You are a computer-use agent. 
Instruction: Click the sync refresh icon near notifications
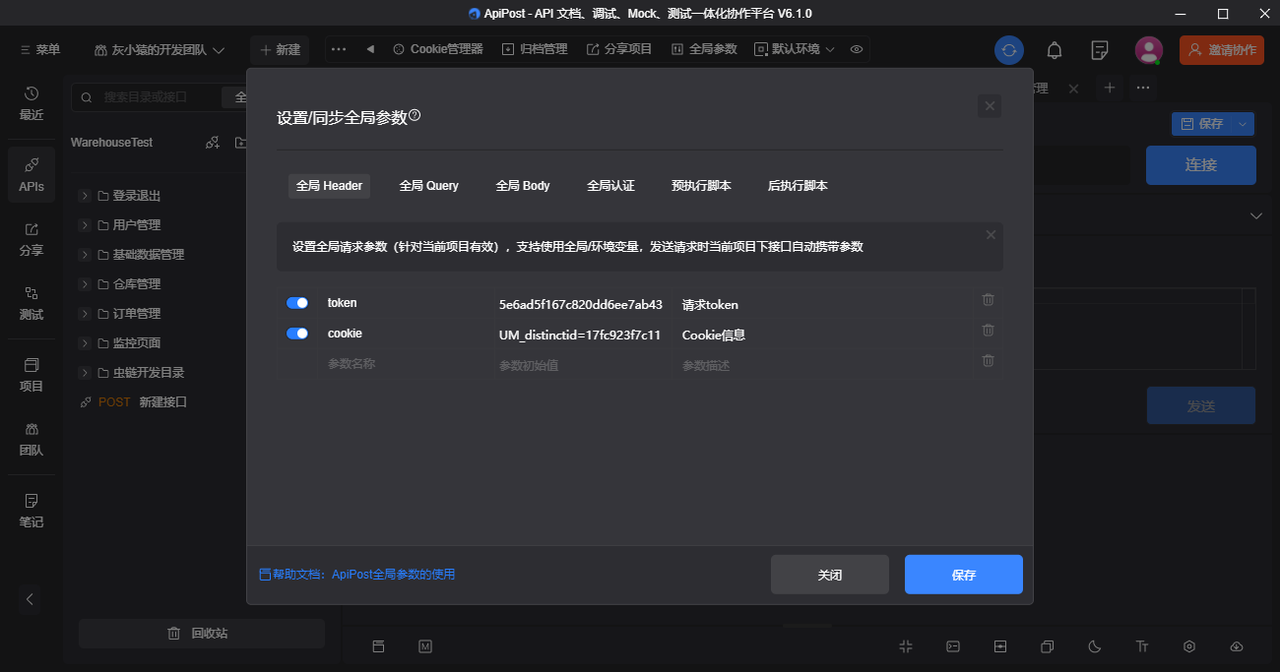coord(1008,48)
